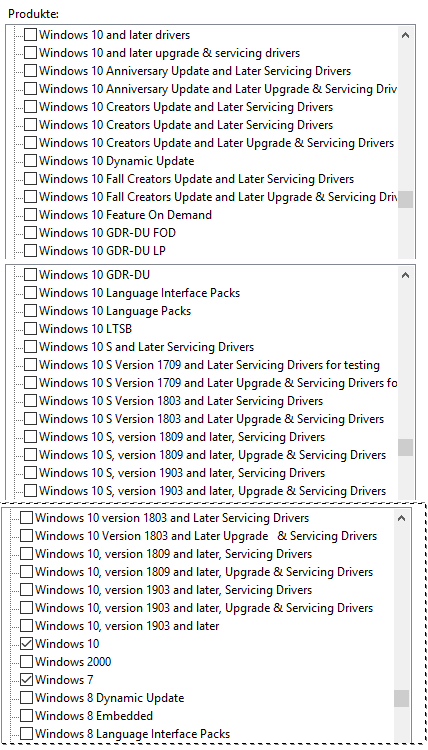Enable Windows 10 LTSB checkbox
Viewport: 428px width, 750px height.
[30, 329]
